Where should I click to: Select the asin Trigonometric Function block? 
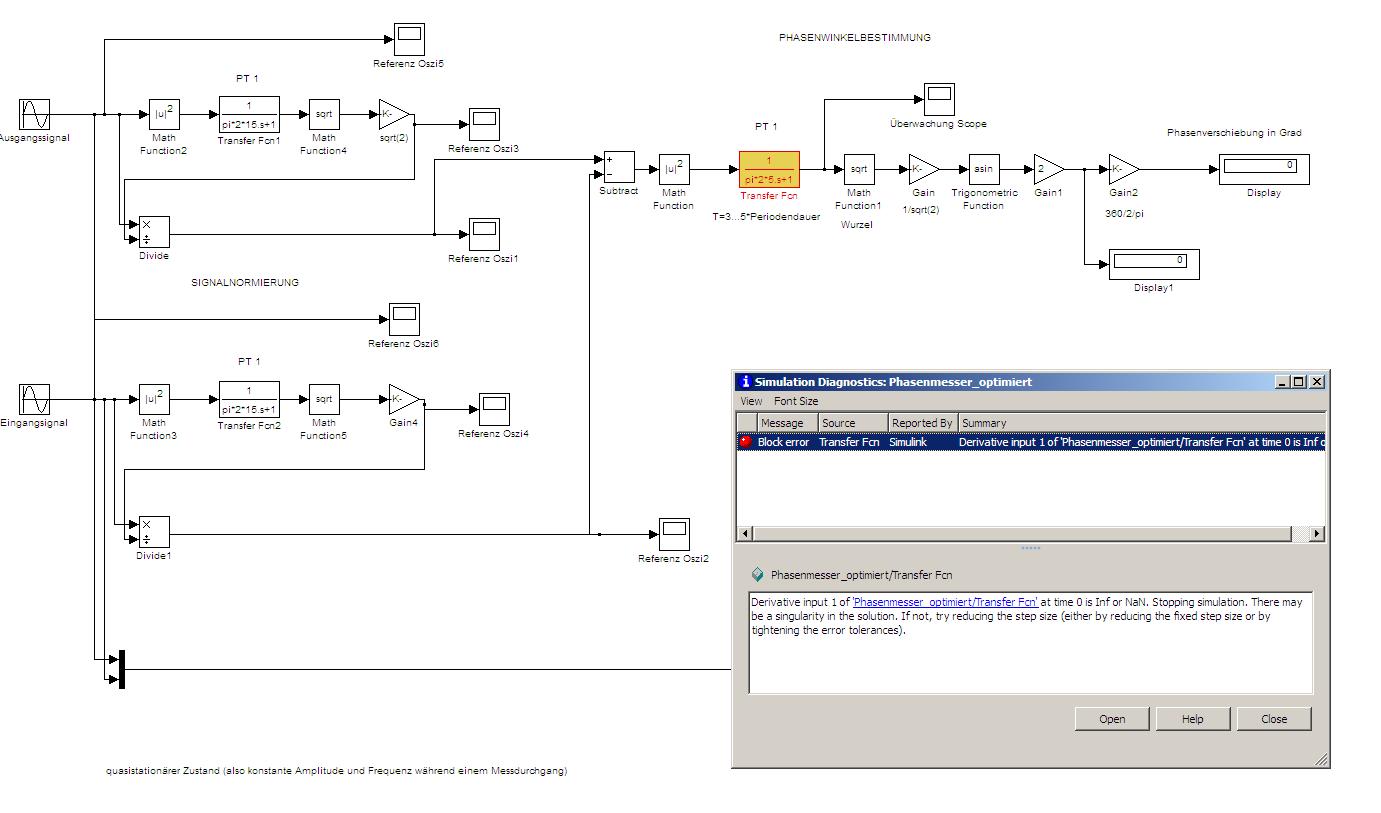pos(983,169)
